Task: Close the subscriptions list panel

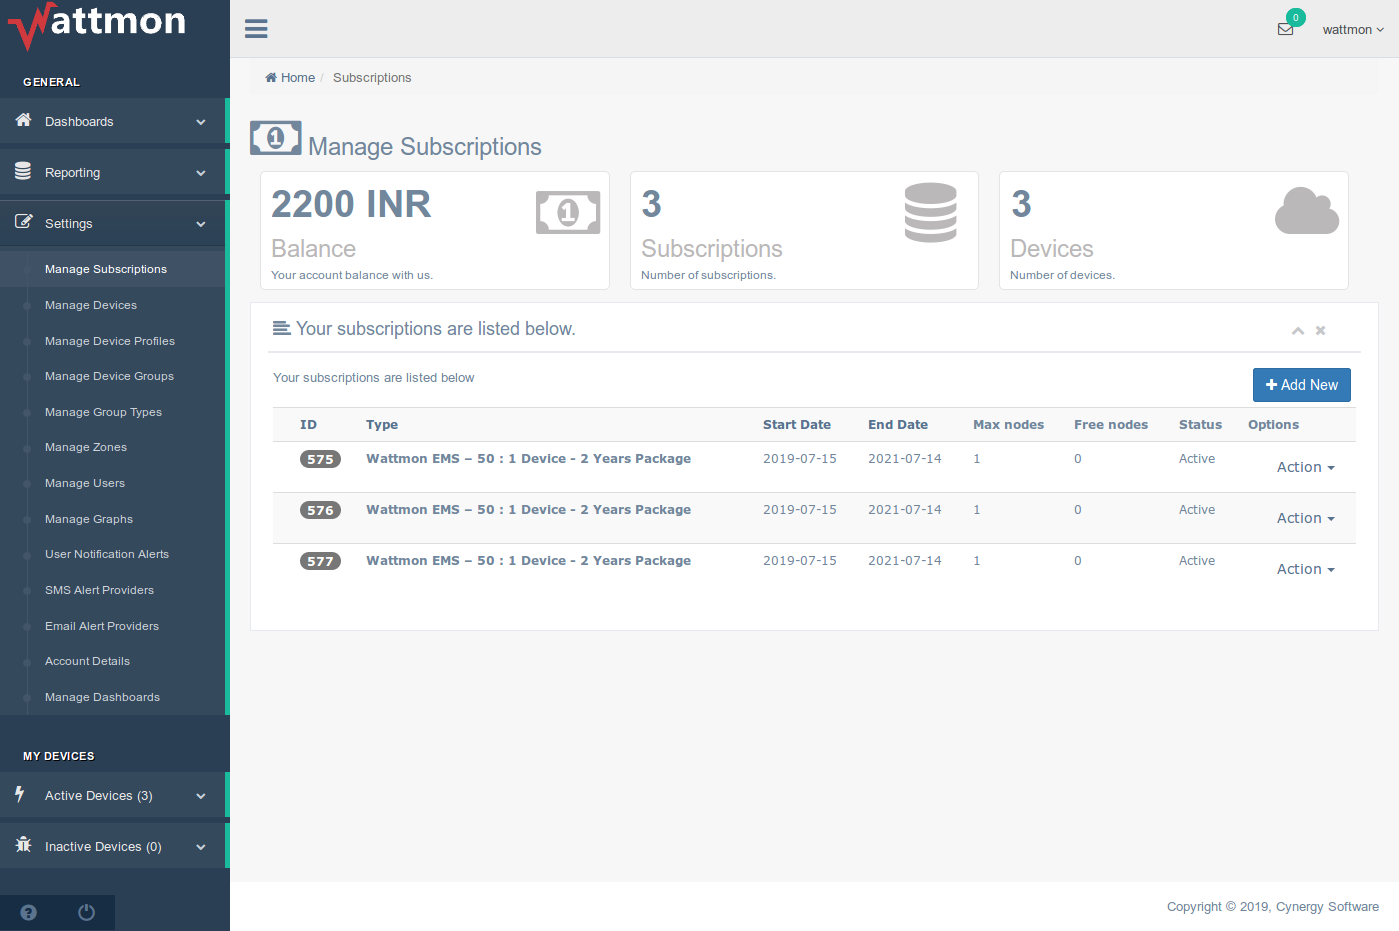Action: pyautogui.click(x=1320, y=330)
